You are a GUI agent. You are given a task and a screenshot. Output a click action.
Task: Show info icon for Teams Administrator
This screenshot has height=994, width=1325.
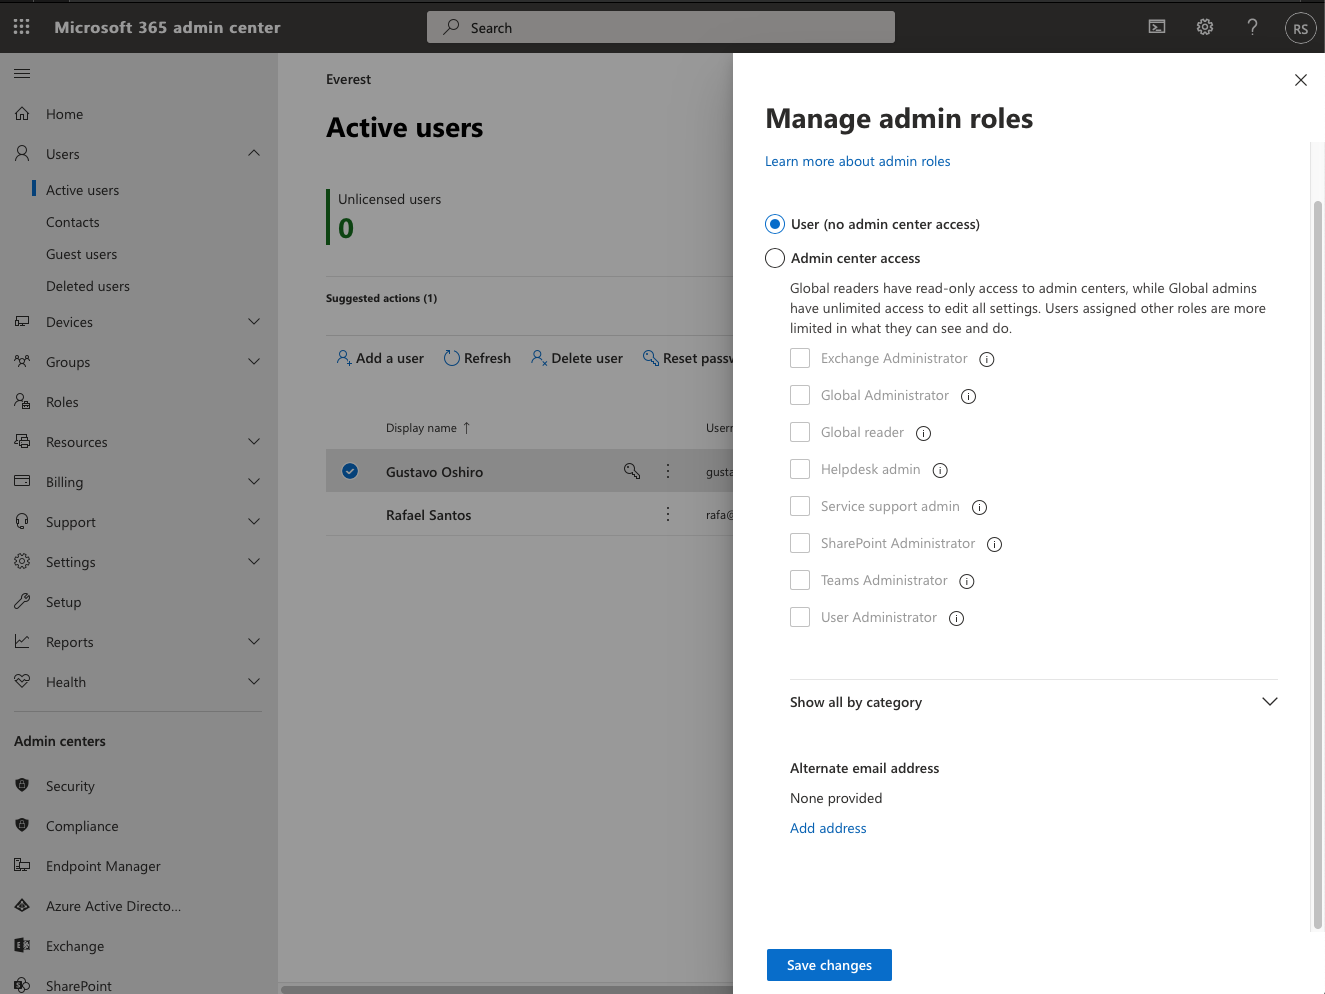point(967,581)
